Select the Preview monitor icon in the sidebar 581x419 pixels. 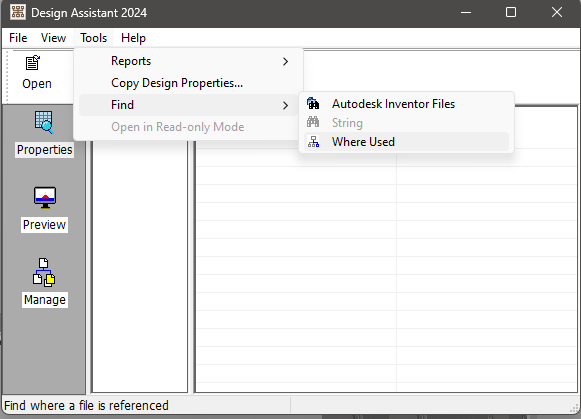tap(45, 198)
